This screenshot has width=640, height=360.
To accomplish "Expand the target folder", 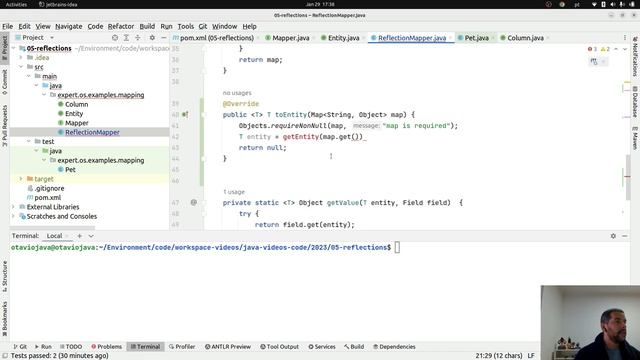I will 21,179.
